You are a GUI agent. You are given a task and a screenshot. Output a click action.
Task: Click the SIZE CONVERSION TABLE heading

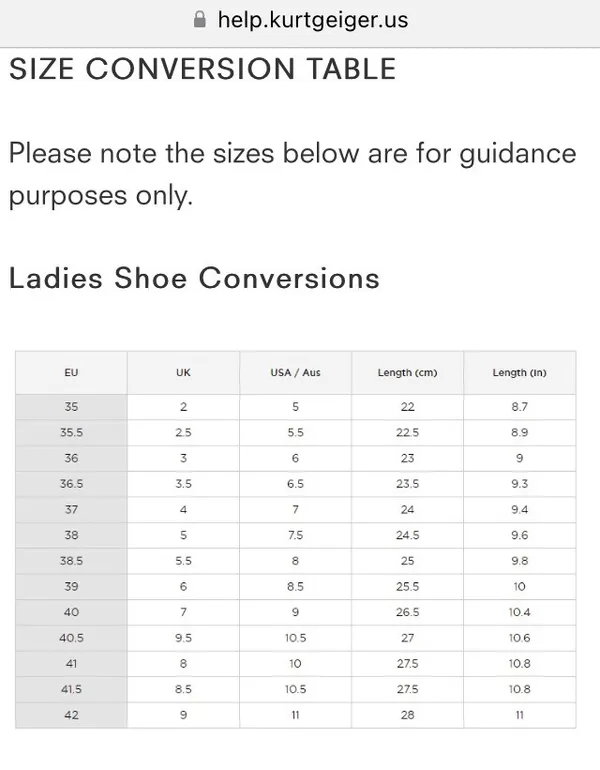[203, 69]
